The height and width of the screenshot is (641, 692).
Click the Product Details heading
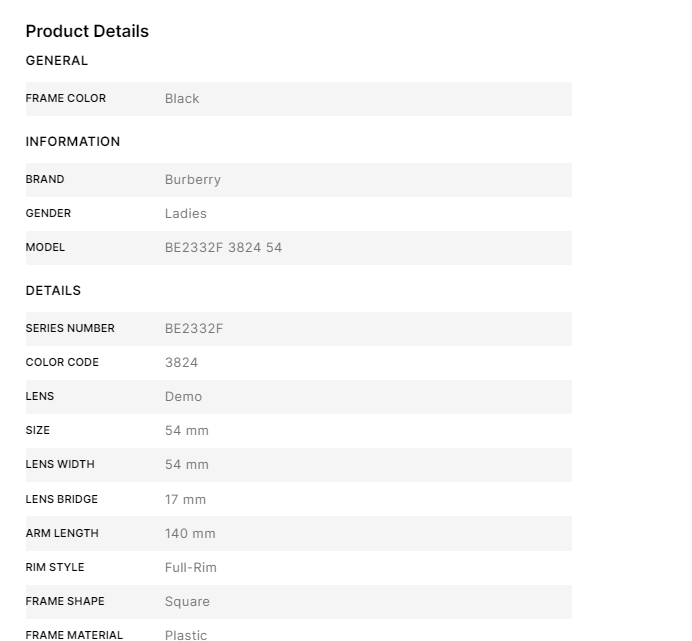(87, 31)
